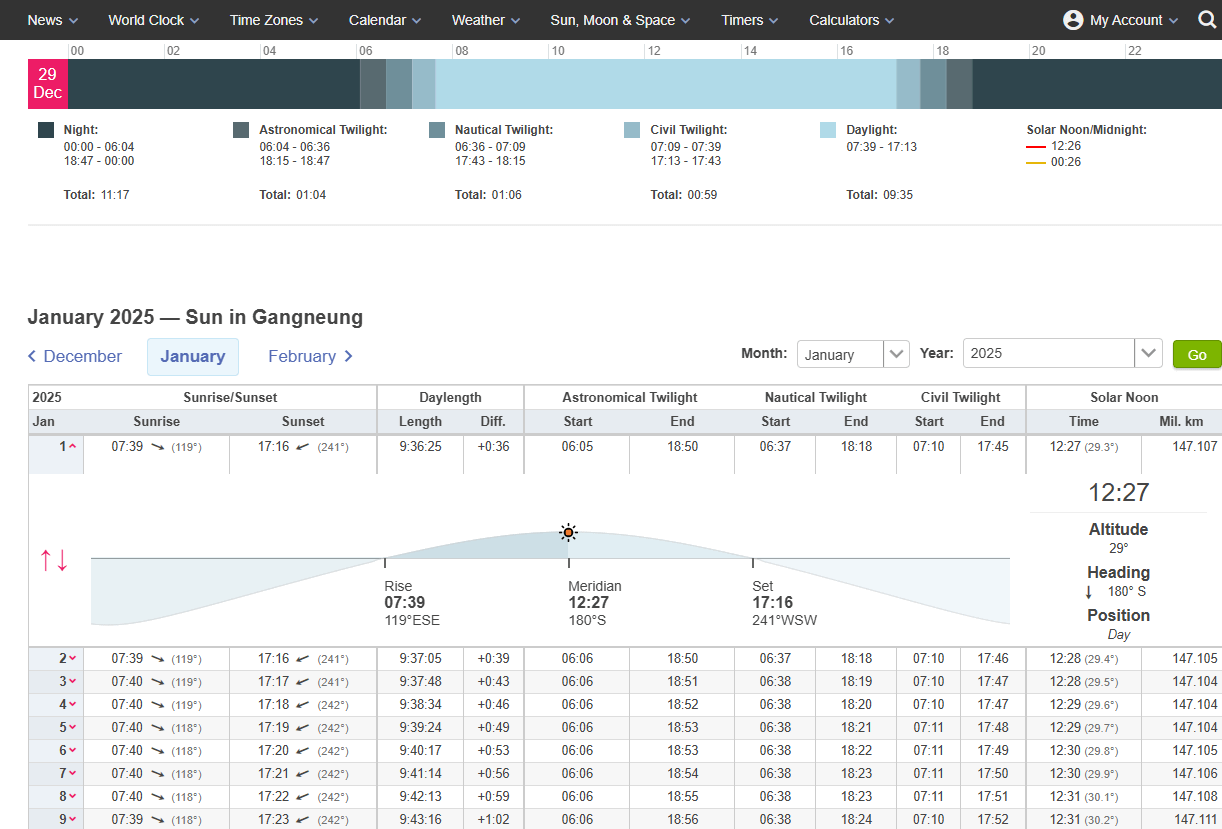Screen dimensions: 1222x829
Task: Click the Mil. km column header
Action: [x=1182, y=422]
